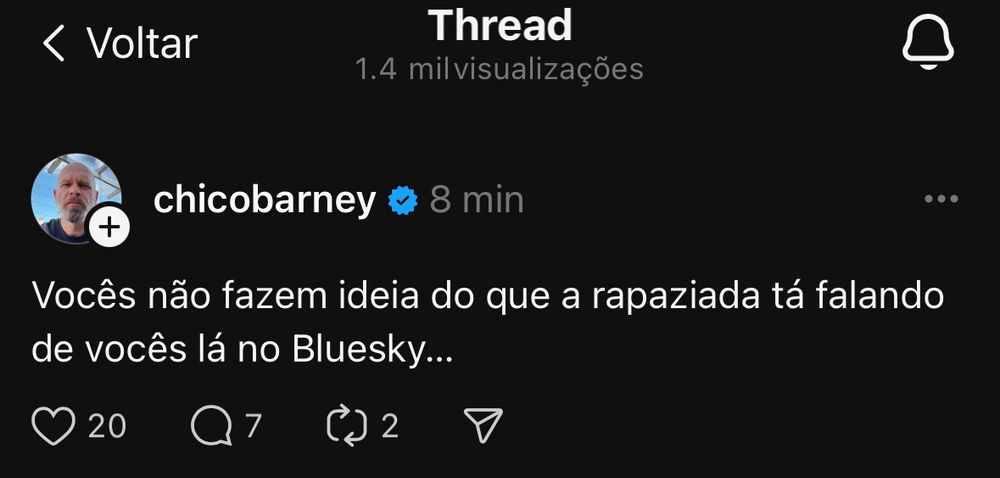Screen dimensions: 1000x478
Task: Go back via the Voltar label
Action: click(142, 43)
